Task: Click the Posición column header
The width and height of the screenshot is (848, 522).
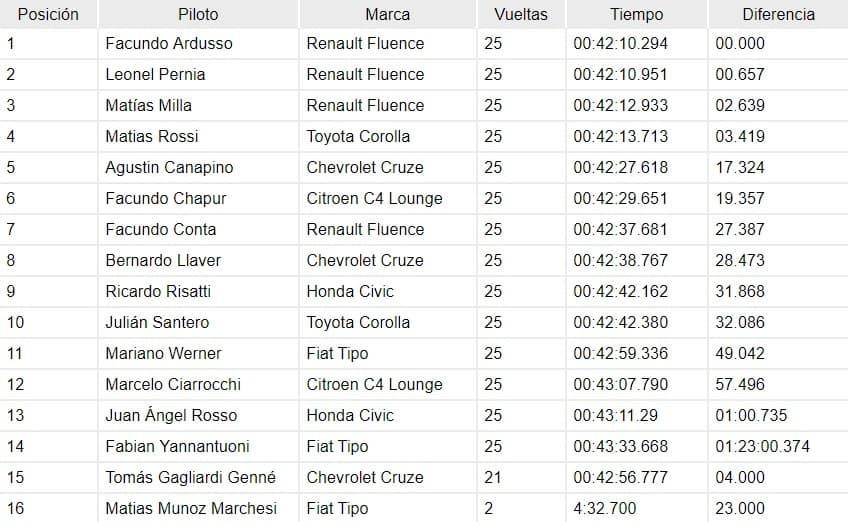Action: 48,14
